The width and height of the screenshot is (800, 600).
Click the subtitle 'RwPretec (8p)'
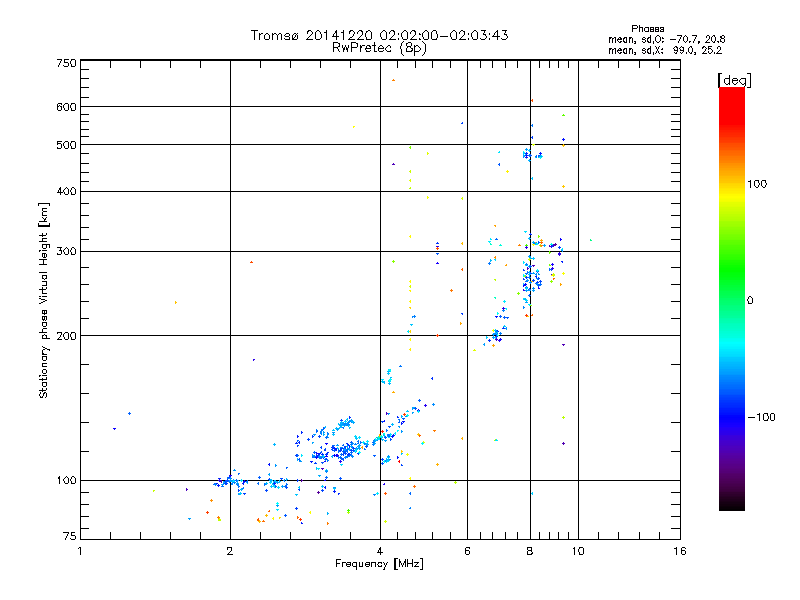click(380, 48)
